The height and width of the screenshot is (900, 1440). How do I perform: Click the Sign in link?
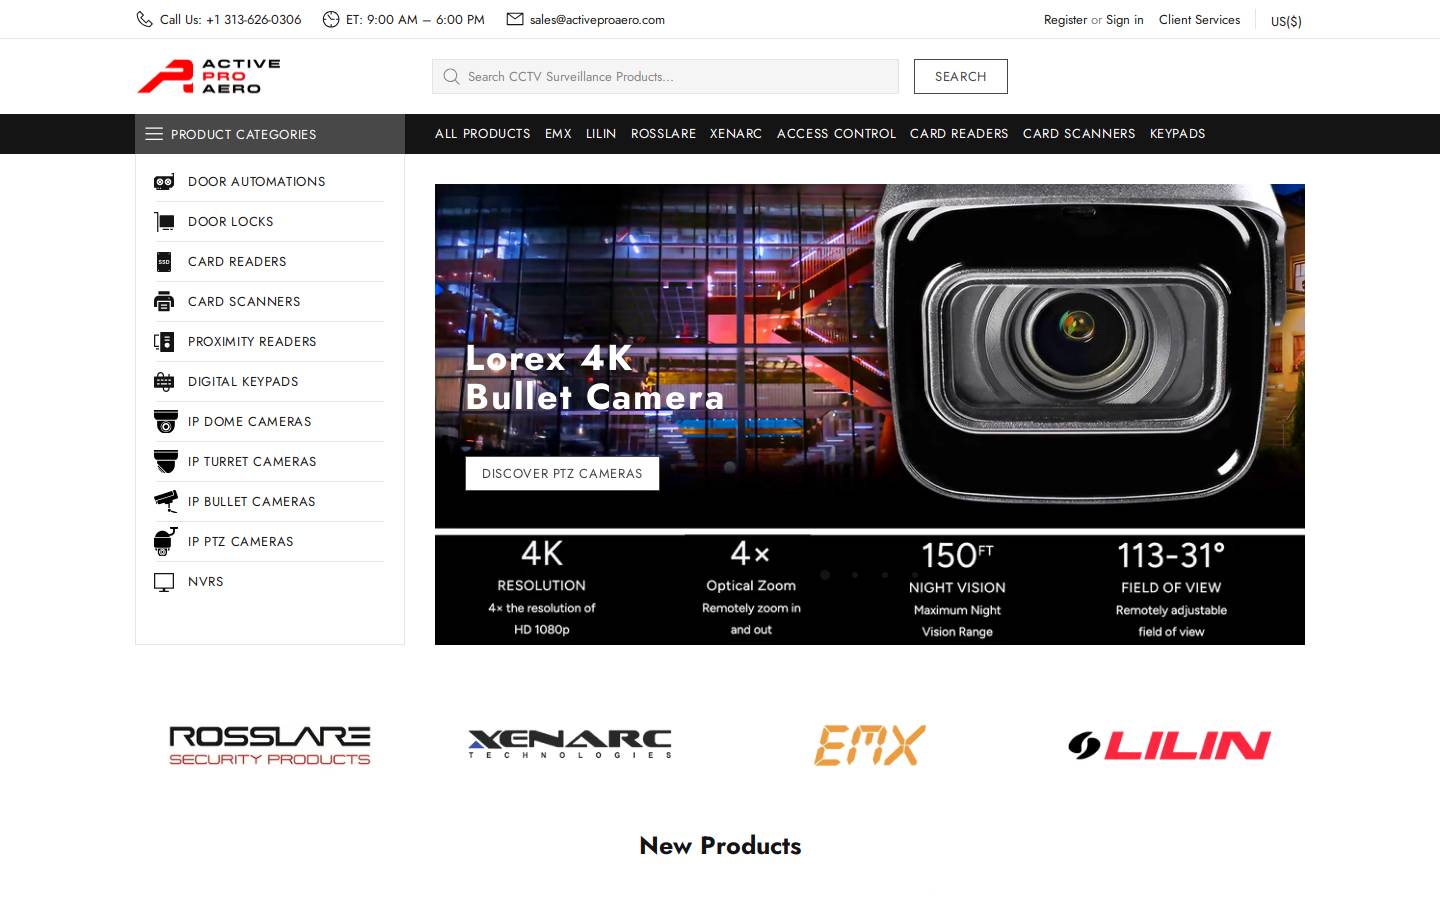click(x=1124, y=19)
